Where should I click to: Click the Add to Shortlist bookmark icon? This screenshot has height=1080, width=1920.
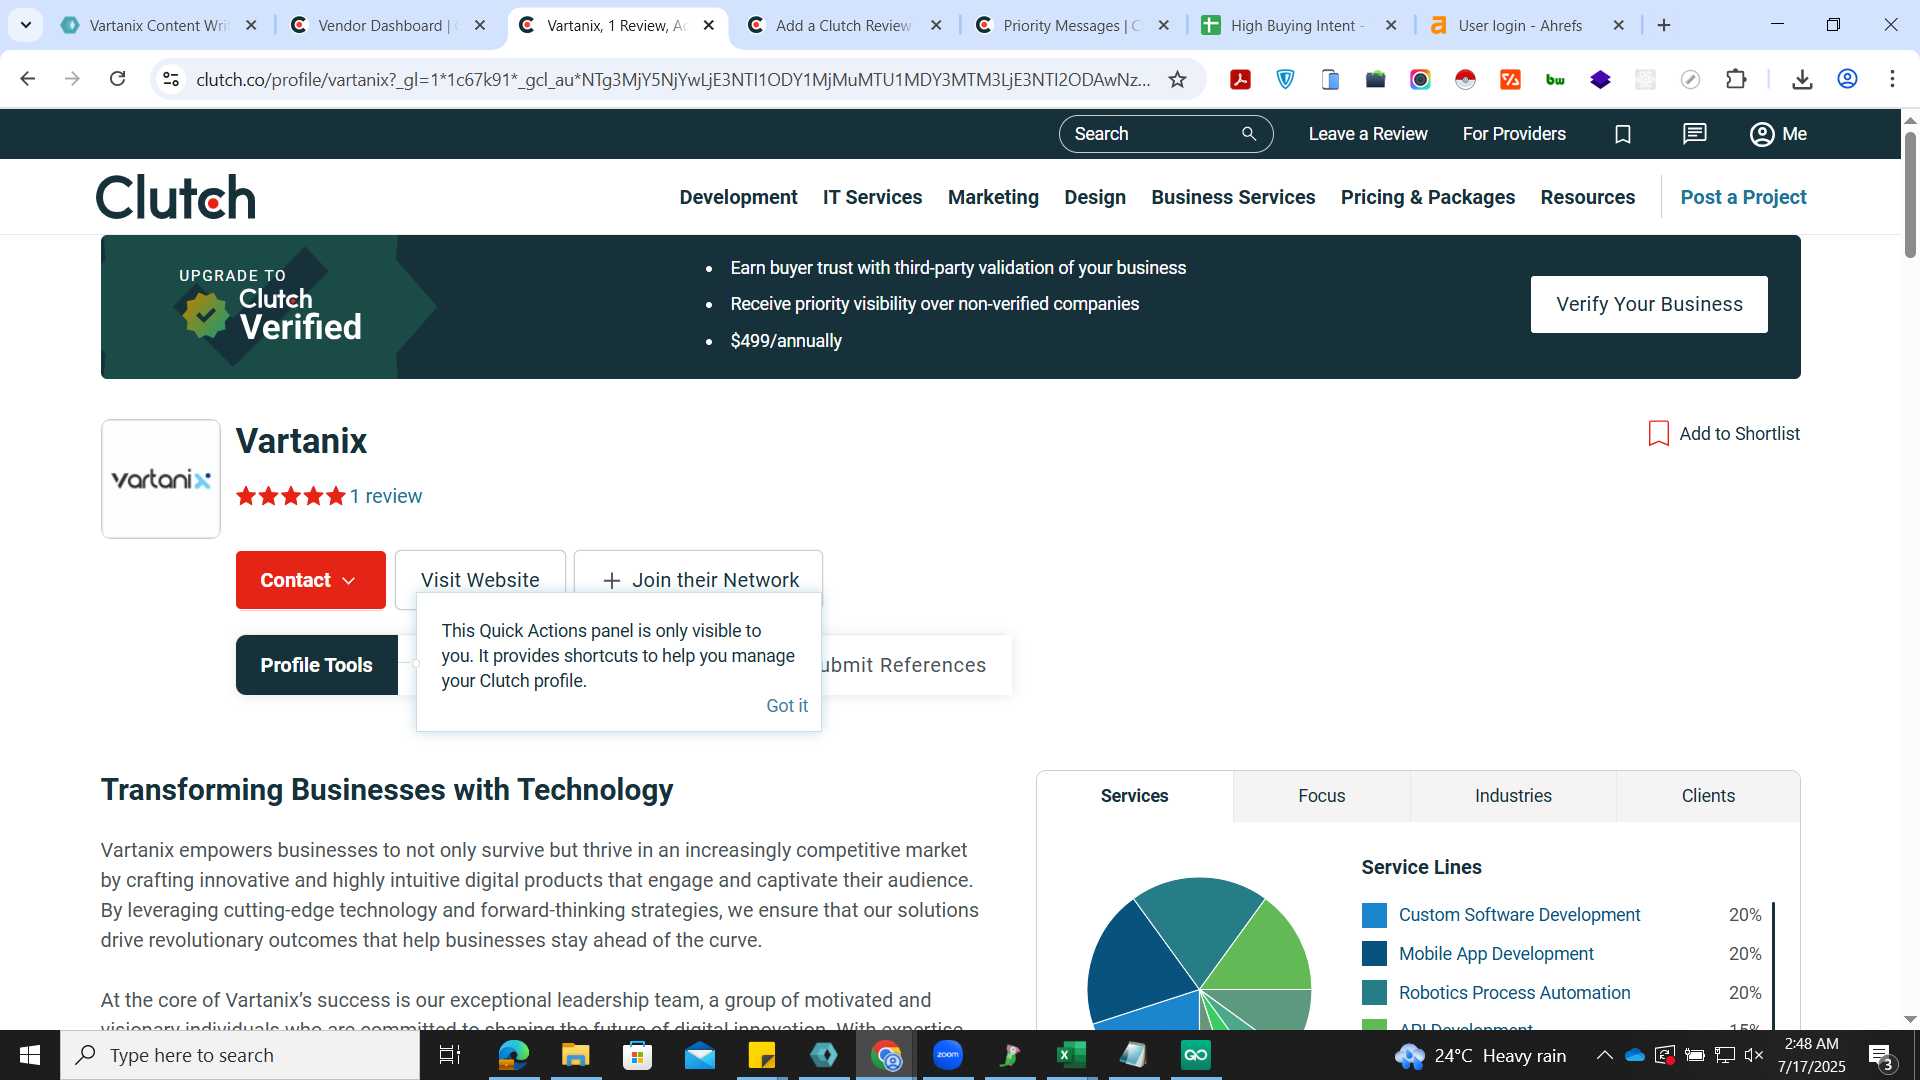[x=1659, y=433]
